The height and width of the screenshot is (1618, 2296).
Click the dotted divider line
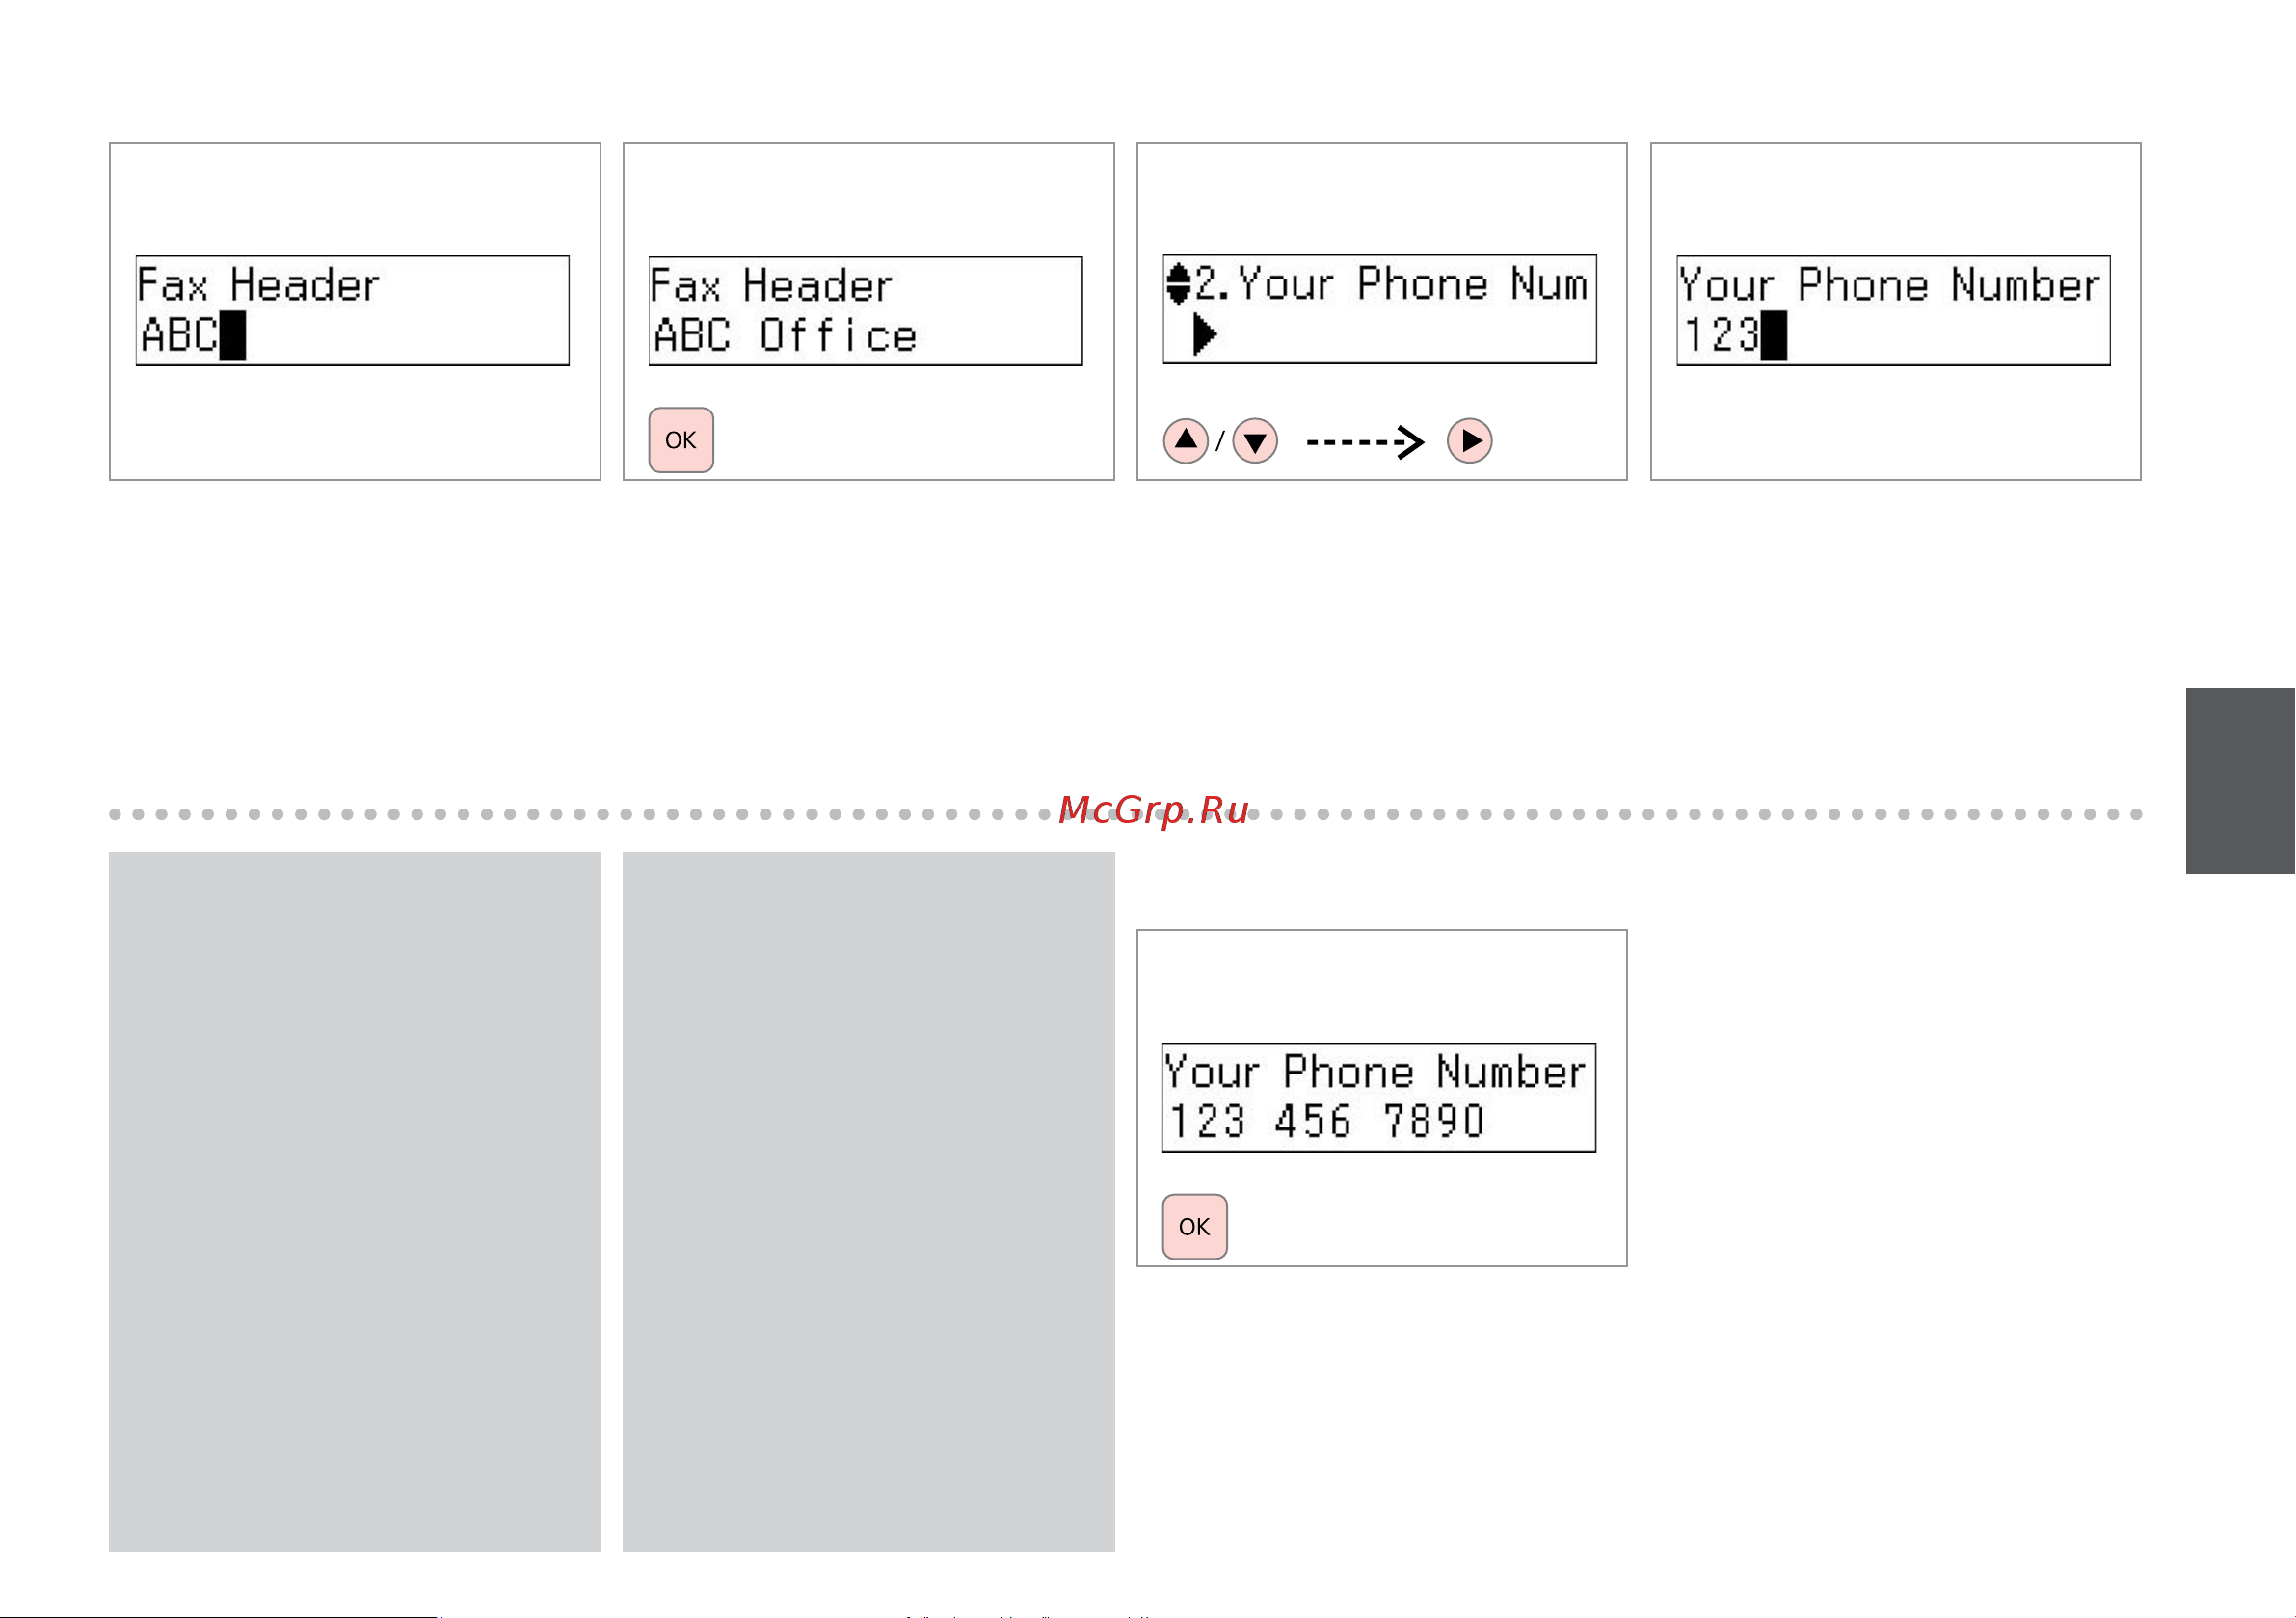click(x=1125, y=814)
